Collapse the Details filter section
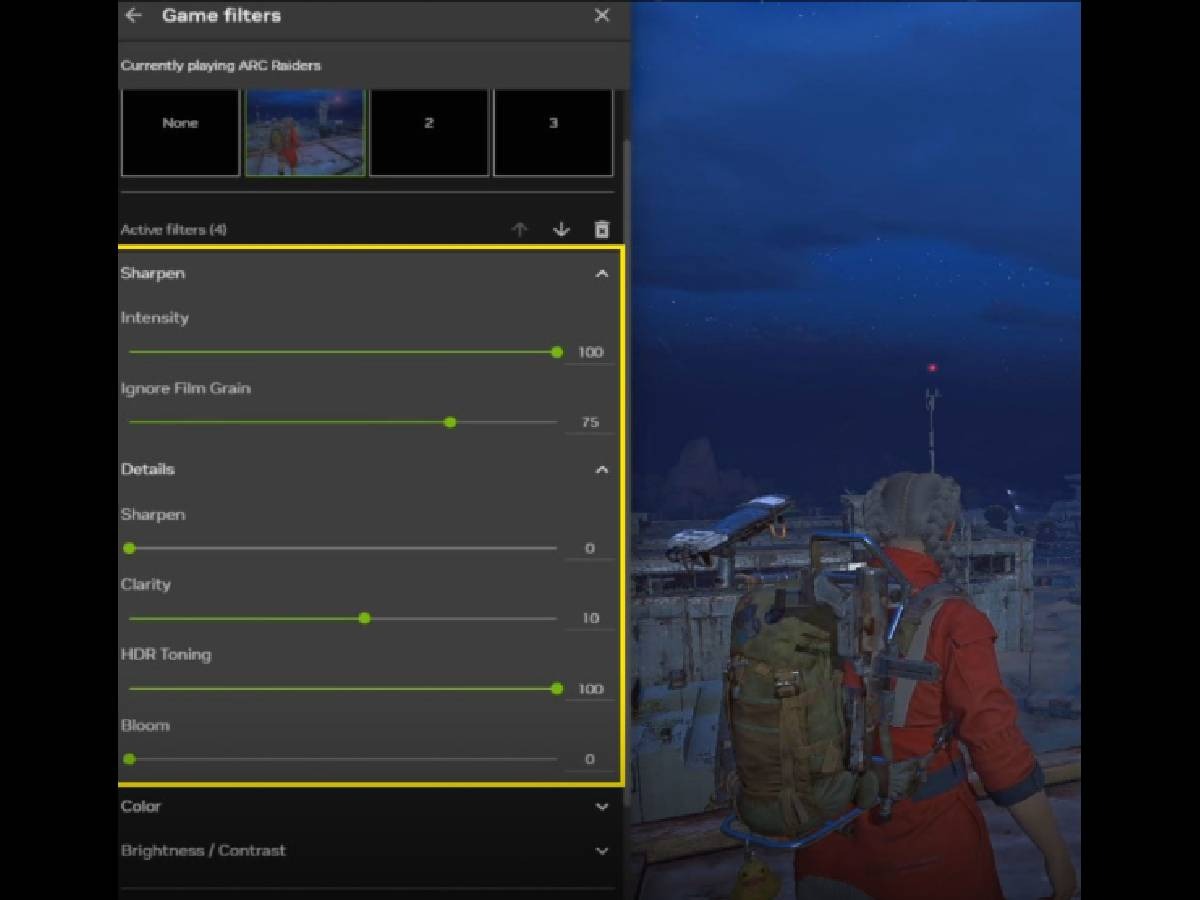 click(x=601, y=469)
